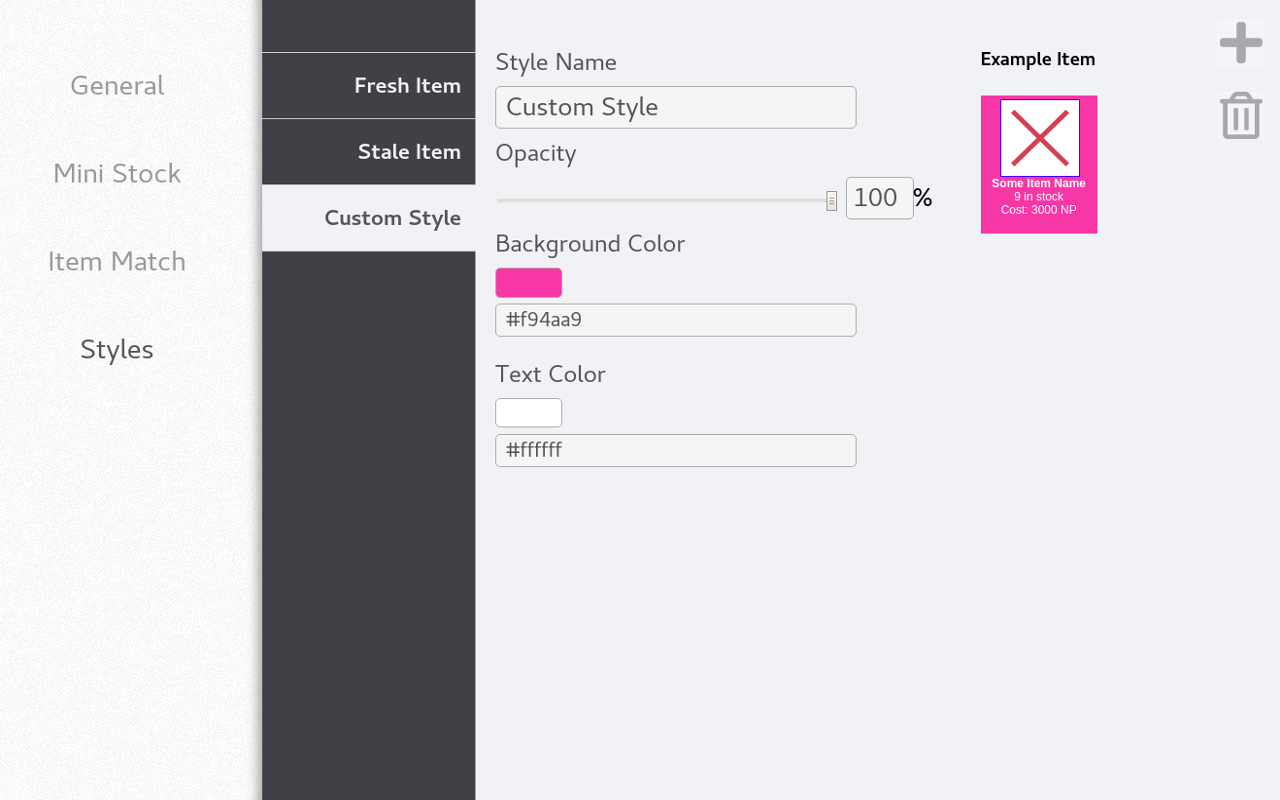Switch to the Item Match section

point(117,262)
